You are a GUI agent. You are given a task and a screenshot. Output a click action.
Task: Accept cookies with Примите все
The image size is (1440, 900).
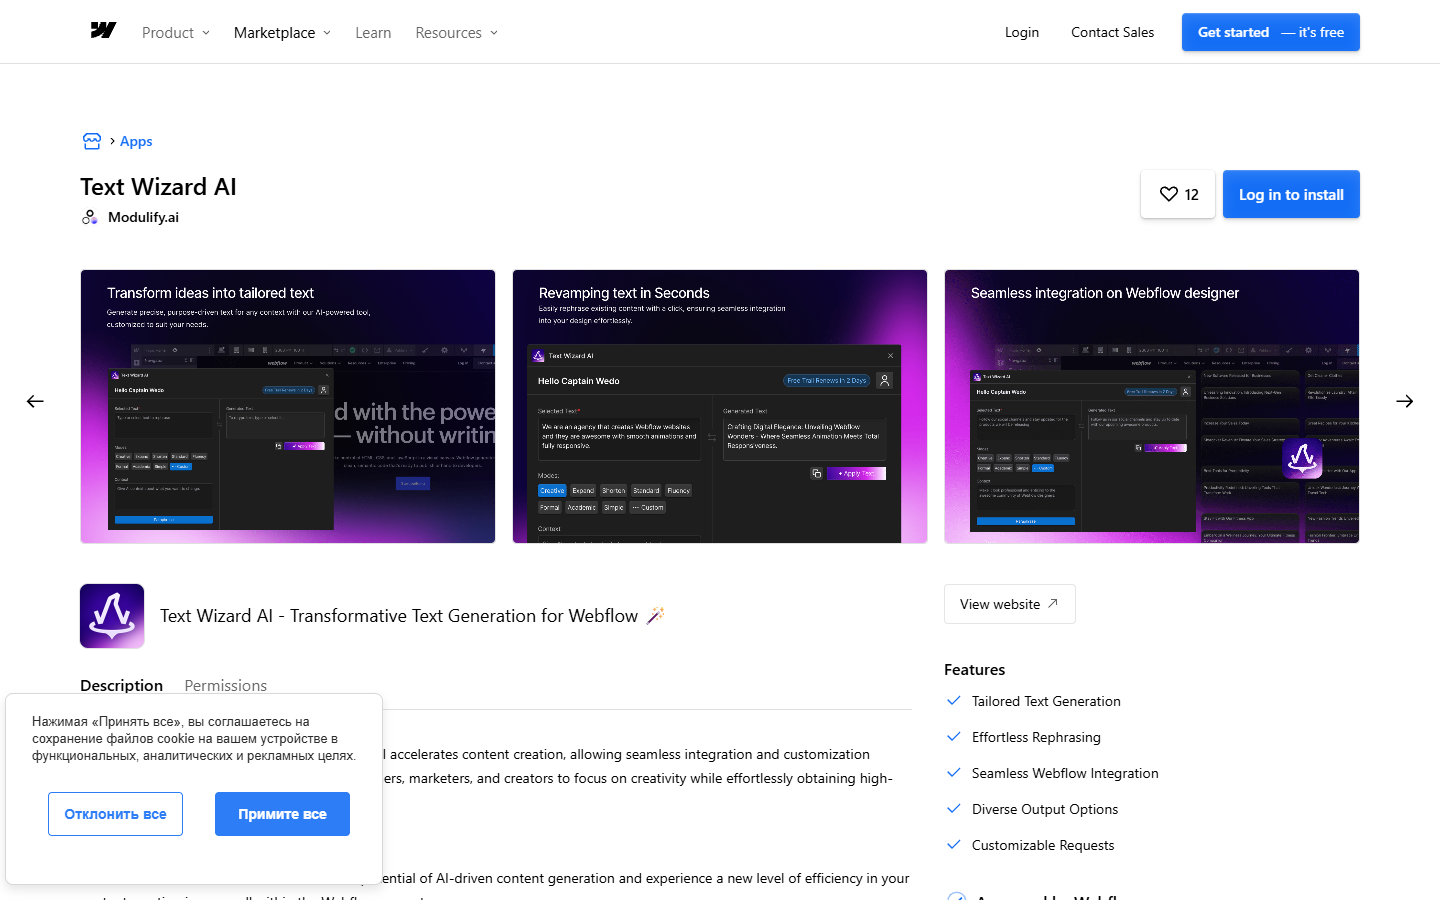point(282,814)
